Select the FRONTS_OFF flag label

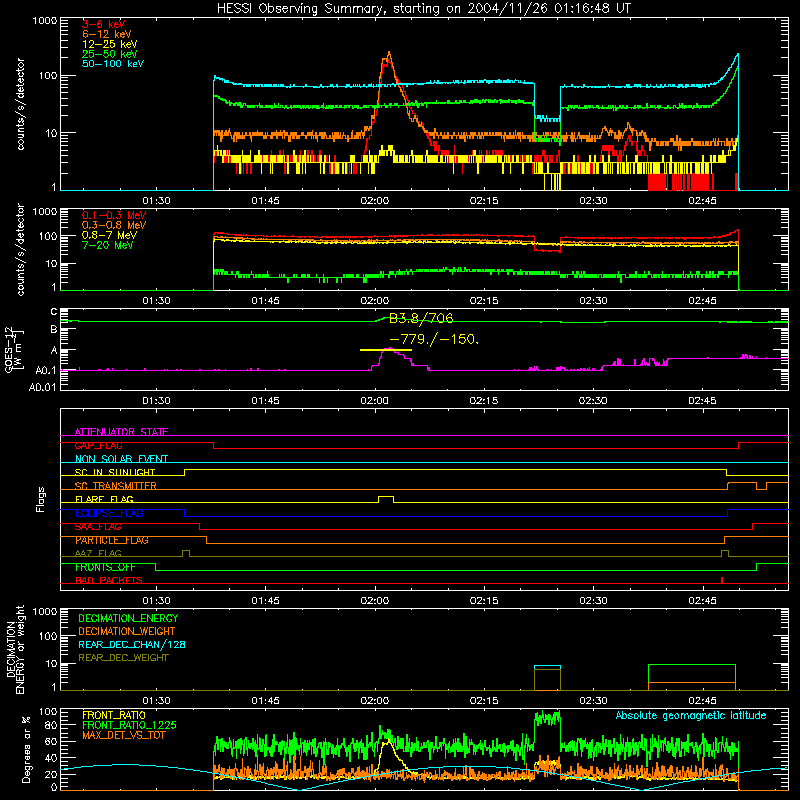click(x=105, y=567)
